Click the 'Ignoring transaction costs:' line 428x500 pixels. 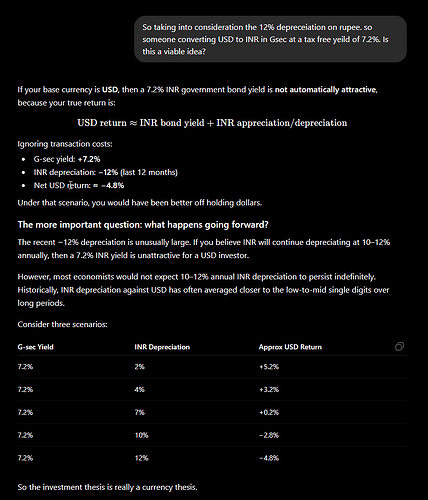(65, 144)
